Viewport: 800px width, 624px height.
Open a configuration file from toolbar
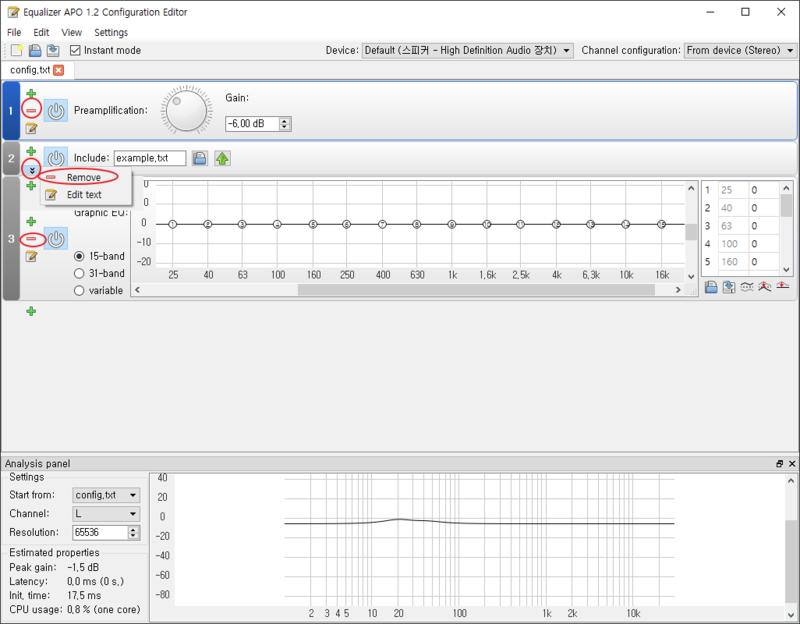35,50
